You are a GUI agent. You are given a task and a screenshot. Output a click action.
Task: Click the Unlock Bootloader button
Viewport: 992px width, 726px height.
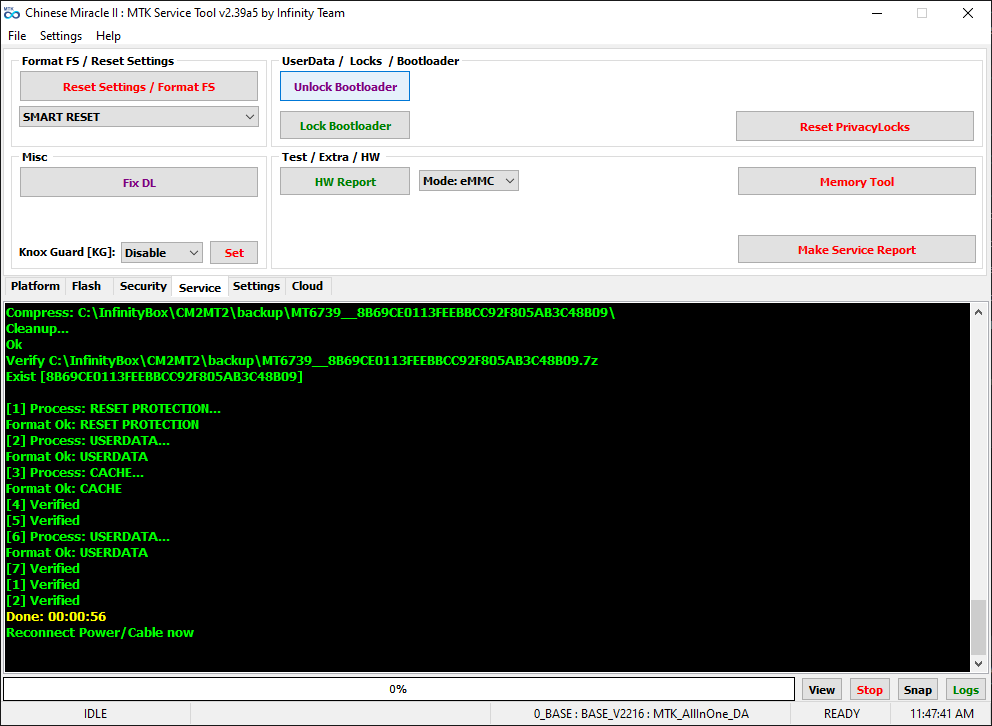(x=345, y=87)
